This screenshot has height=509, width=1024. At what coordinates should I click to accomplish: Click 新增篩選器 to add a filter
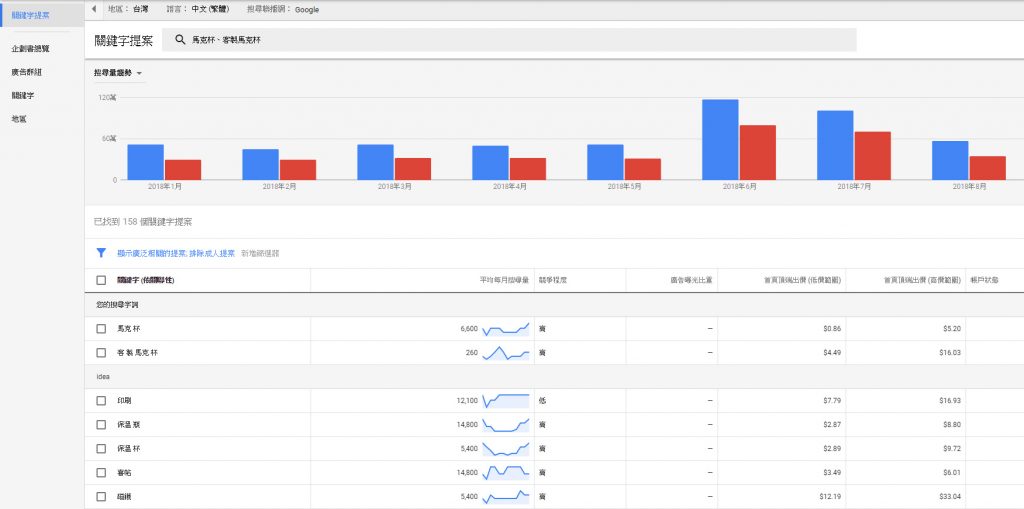(x=260, y=253)
